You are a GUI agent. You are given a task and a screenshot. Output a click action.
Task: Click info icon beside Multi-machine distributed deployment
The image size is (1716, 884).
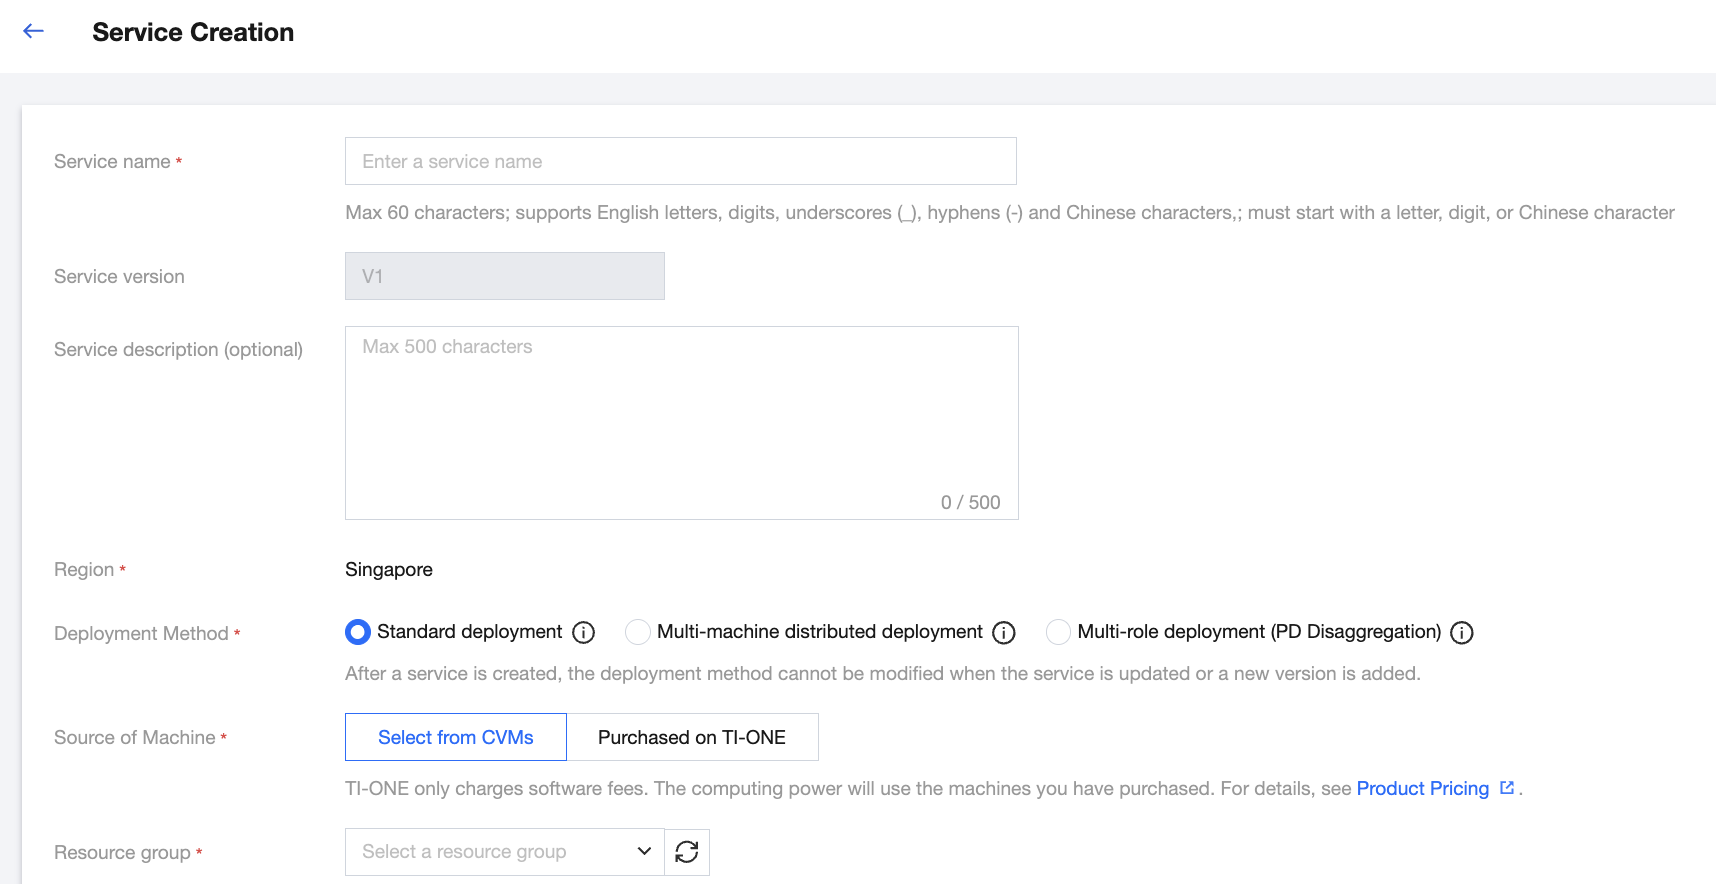click(1004, 633)
